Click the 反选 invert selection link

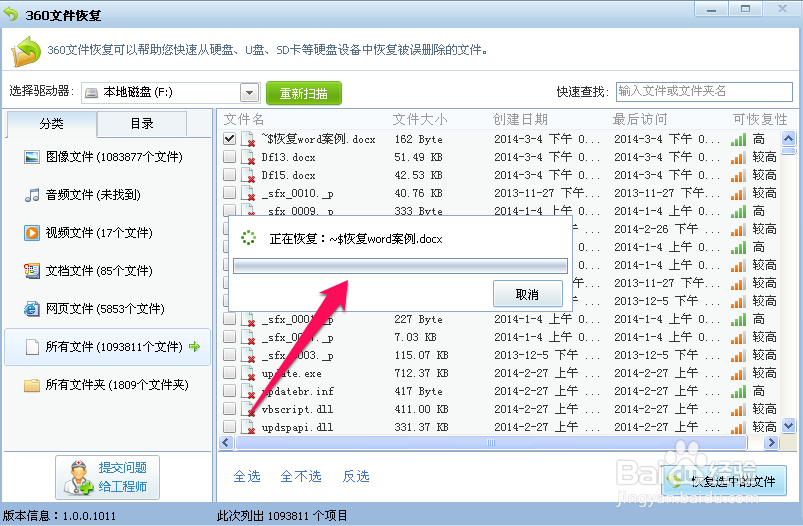pyautogui.click(x=356, y=476)
